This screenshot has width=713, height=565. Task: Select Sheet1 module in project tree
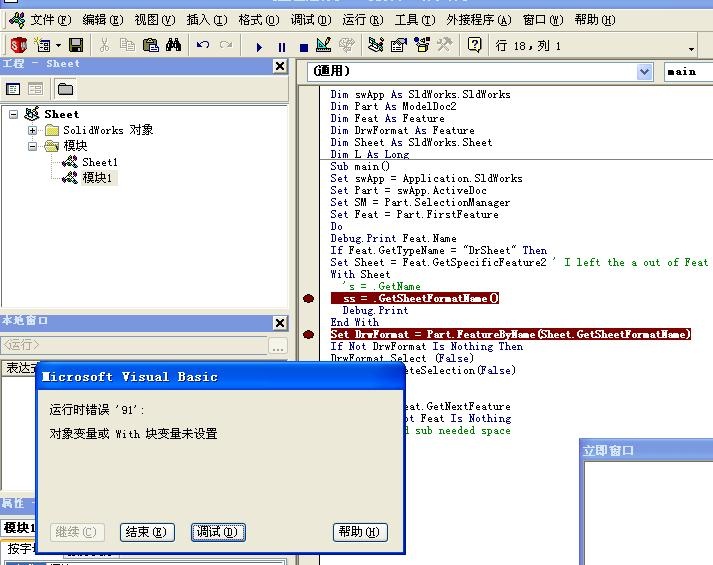pos(100,162)
